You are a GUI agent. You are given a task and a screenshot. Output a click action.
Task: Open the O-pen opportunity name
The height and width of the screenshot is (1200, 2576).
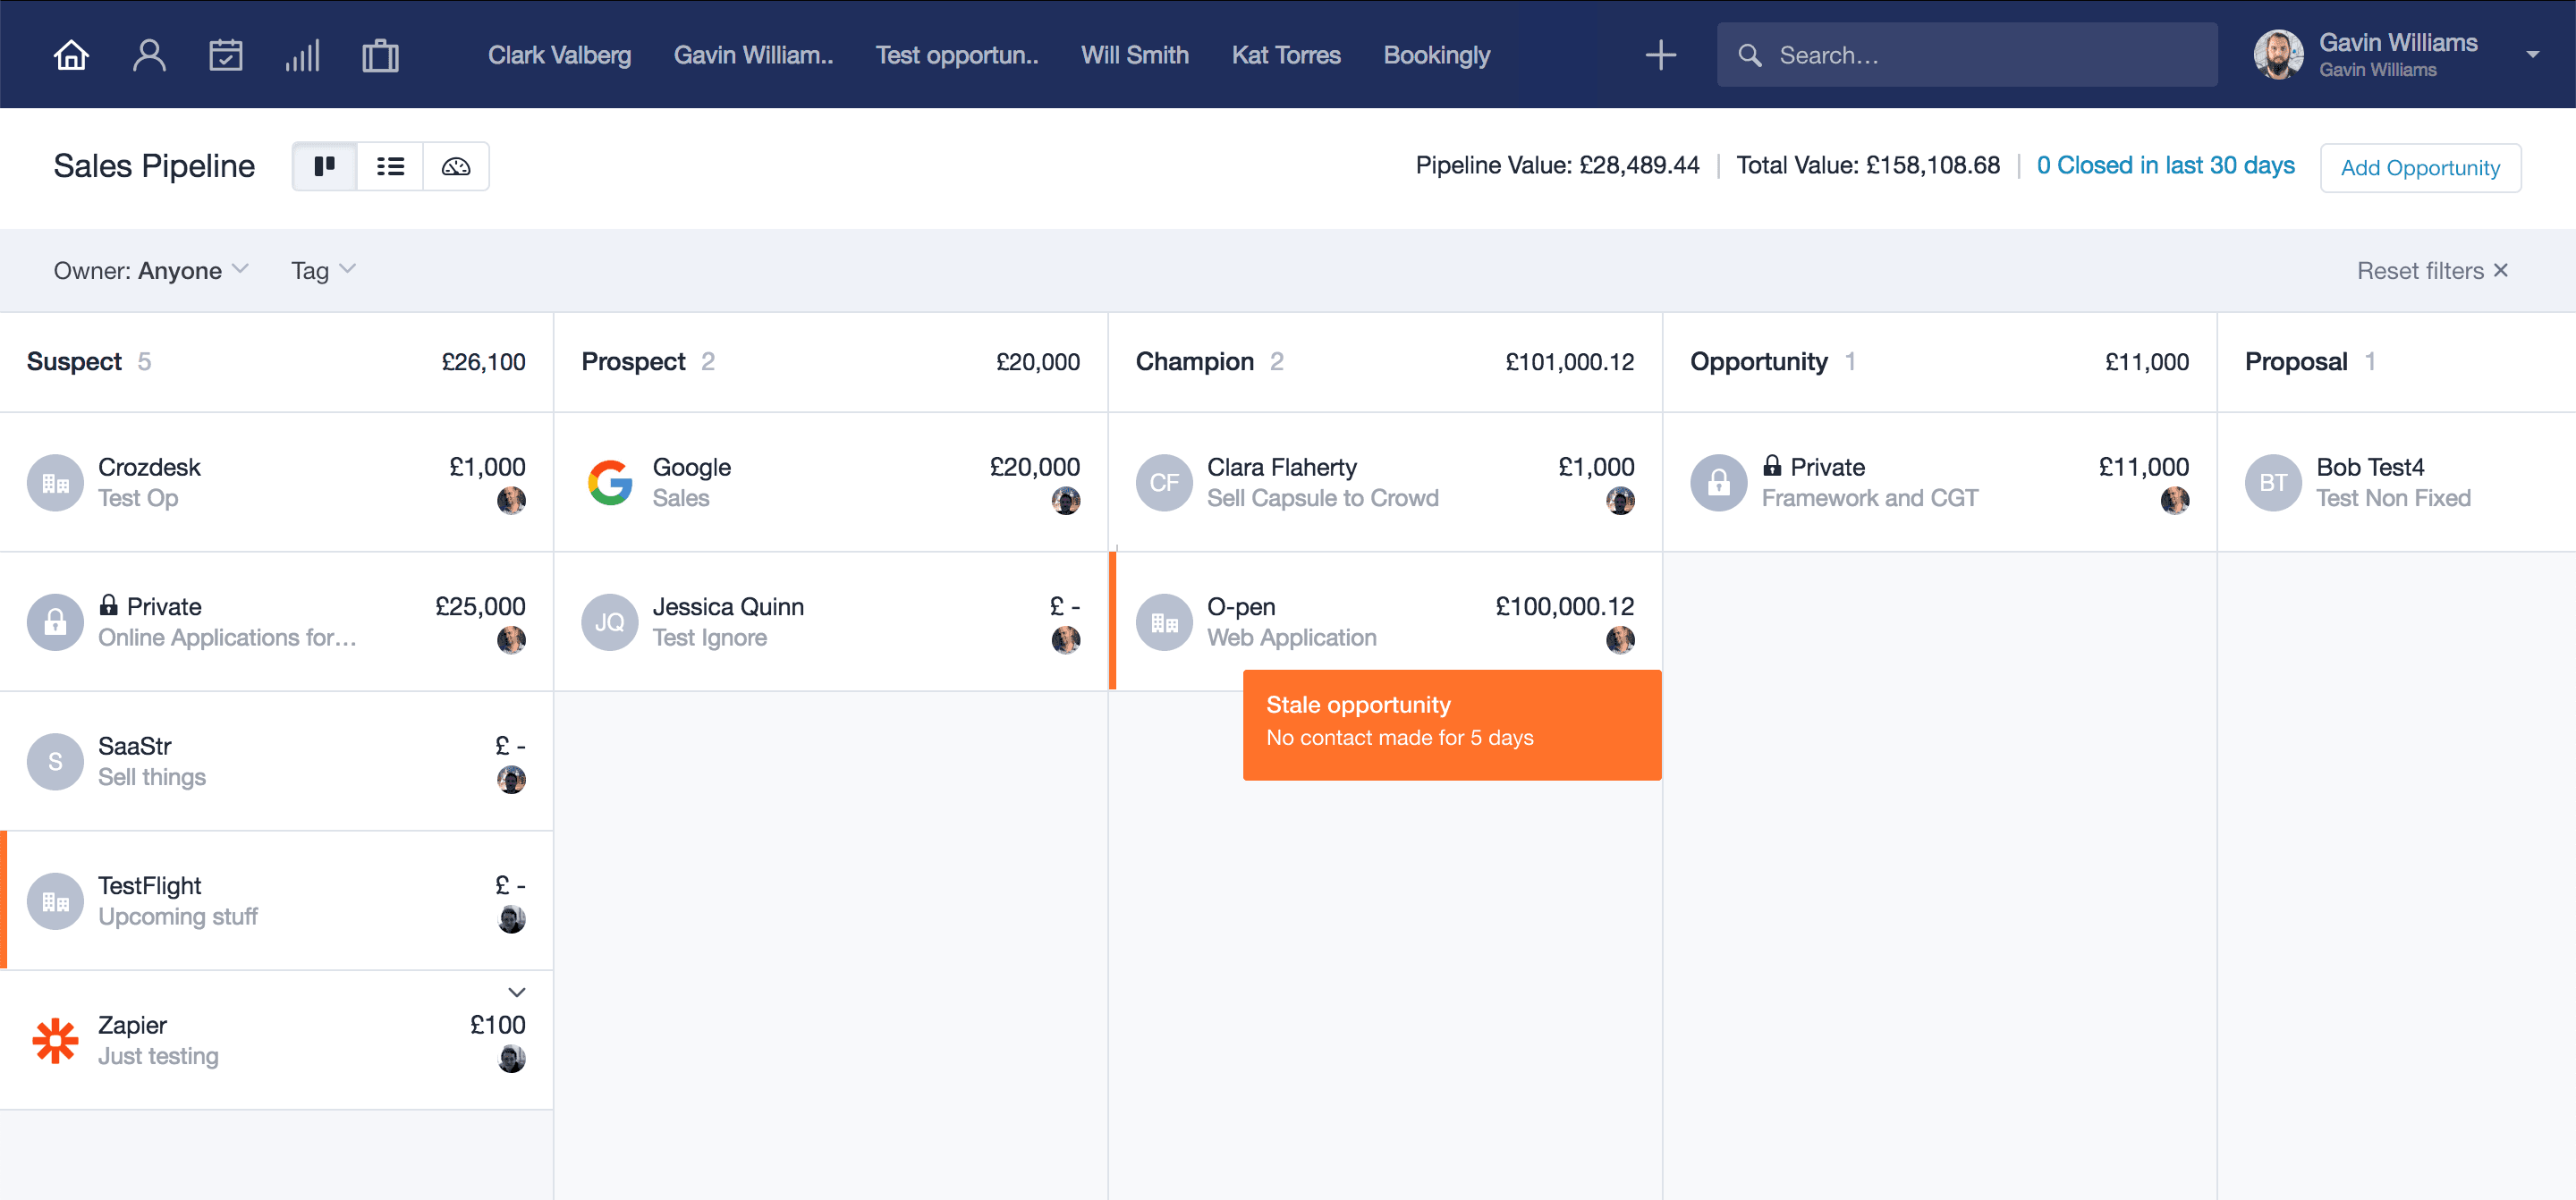click(1241, 607)
